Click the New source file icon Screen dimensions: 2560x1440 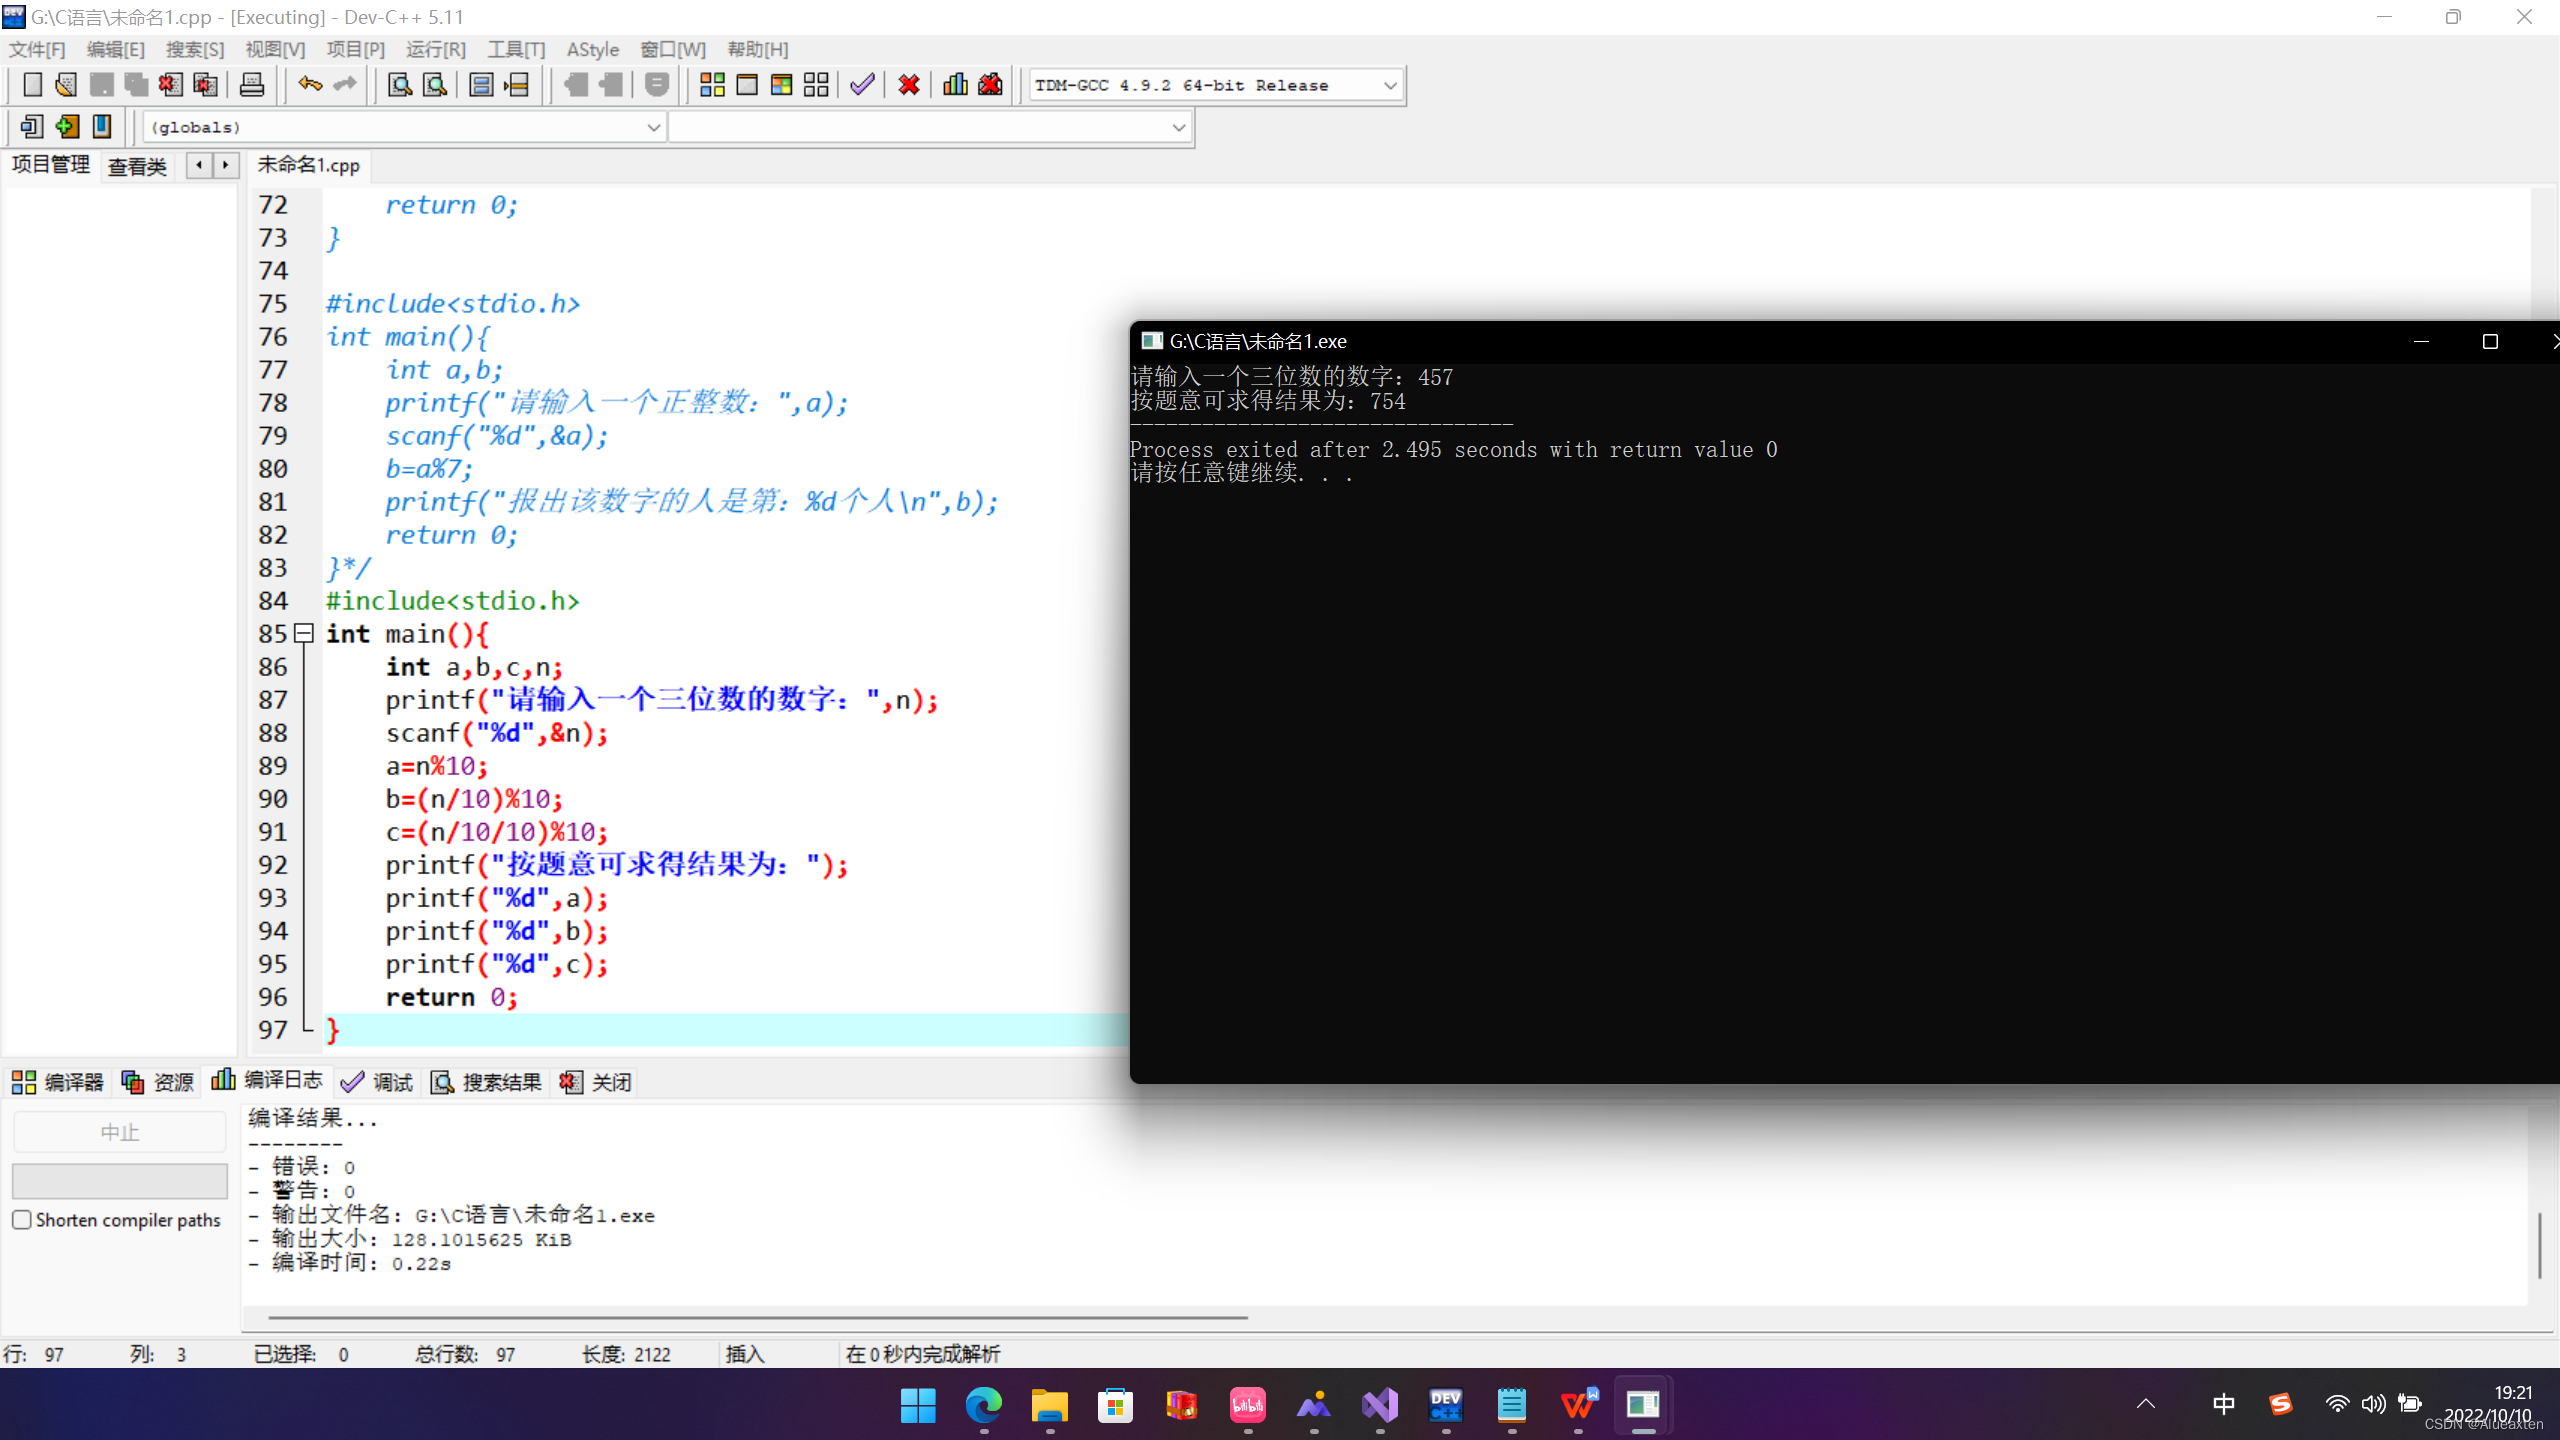[32, 85]
